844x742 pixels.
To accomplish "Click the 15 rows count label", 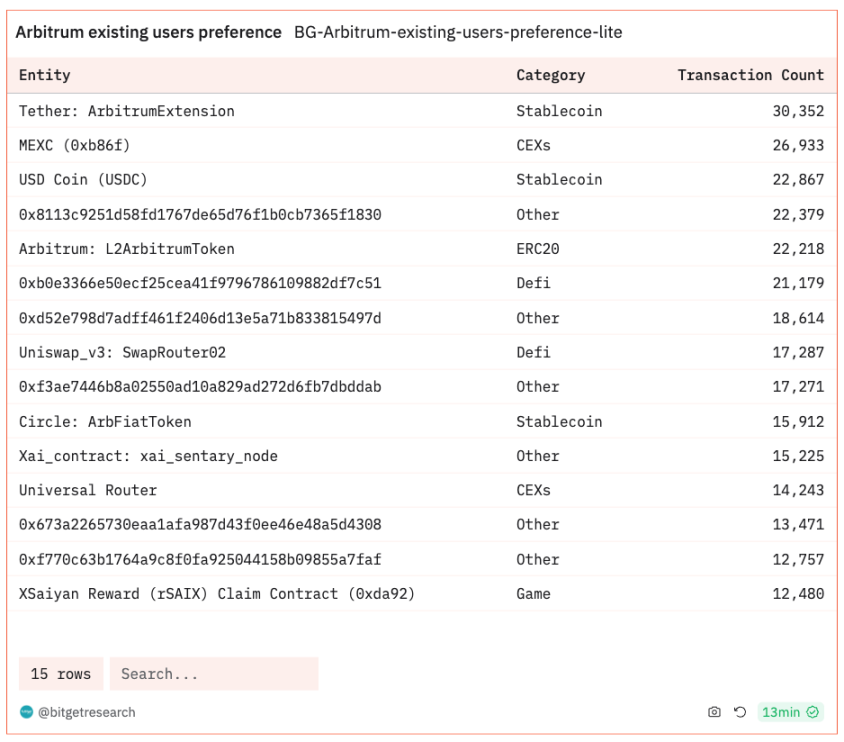I will pyautogui.click(x=61, y=674).
